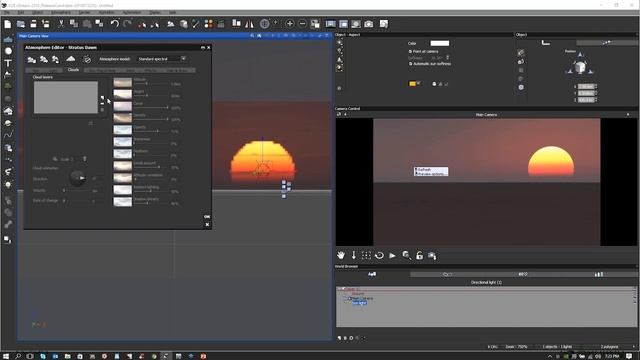Viewport: 640px width, 360px height.
Task: Select the sphere primitive tool
Action: tap(8, 51)
